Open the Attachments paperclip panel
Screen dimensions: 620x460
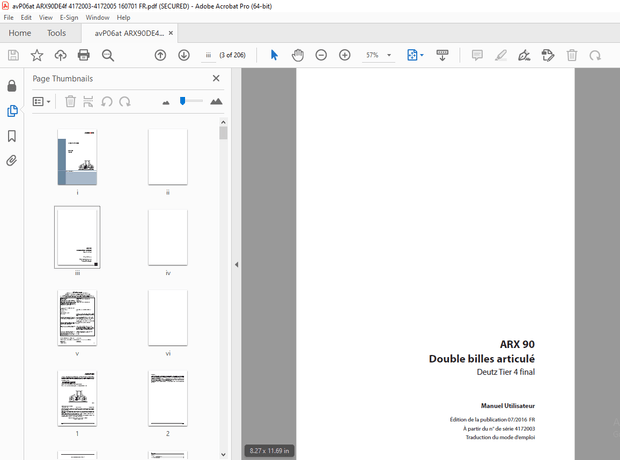pos(11,161)
